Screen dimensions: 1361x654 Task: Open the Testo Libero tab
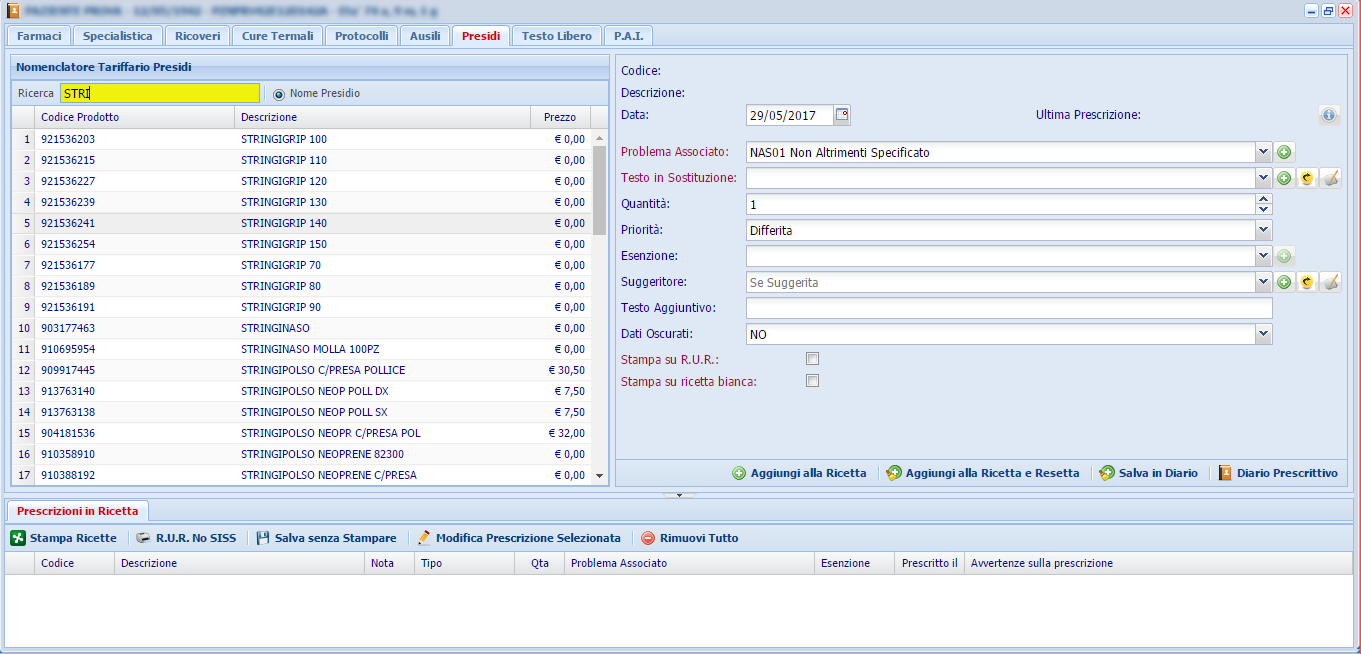[557, 36]
